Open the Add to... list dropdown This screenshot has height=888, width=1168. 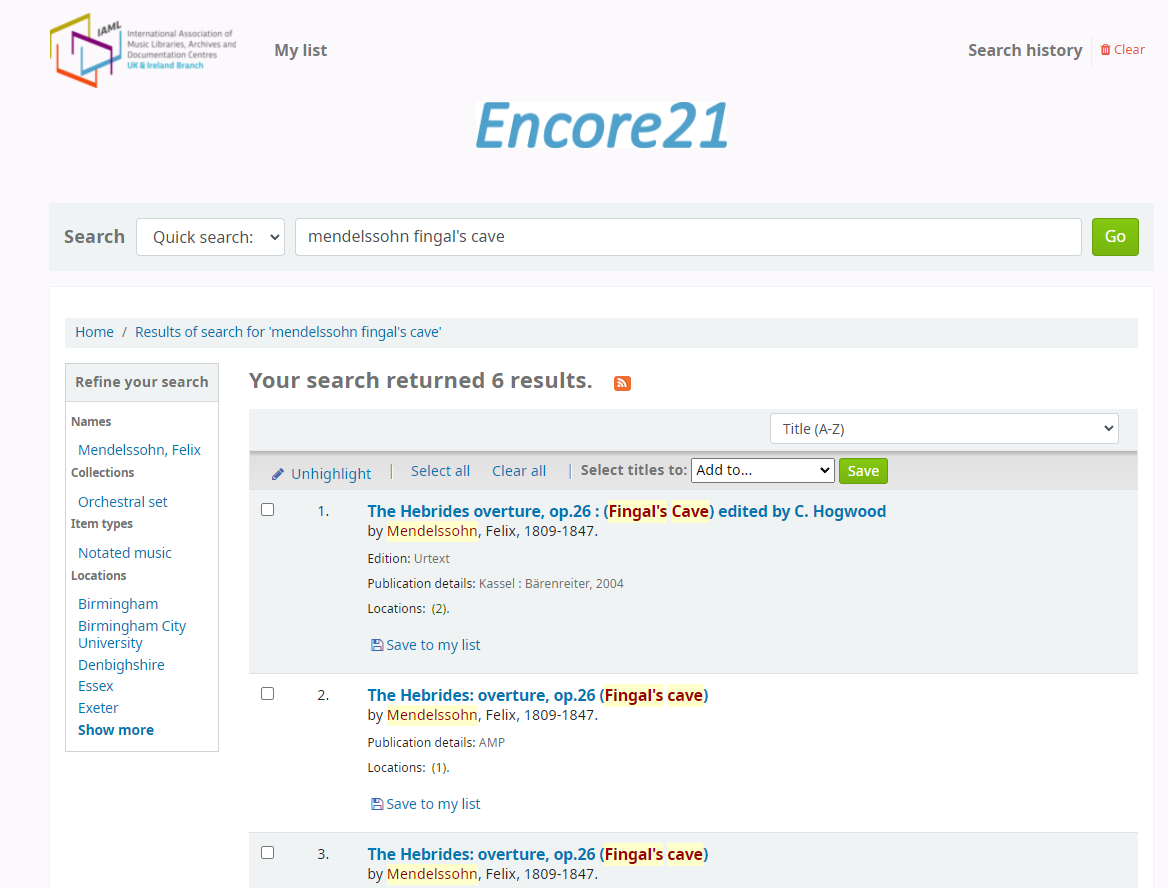(x=762, y=470)
